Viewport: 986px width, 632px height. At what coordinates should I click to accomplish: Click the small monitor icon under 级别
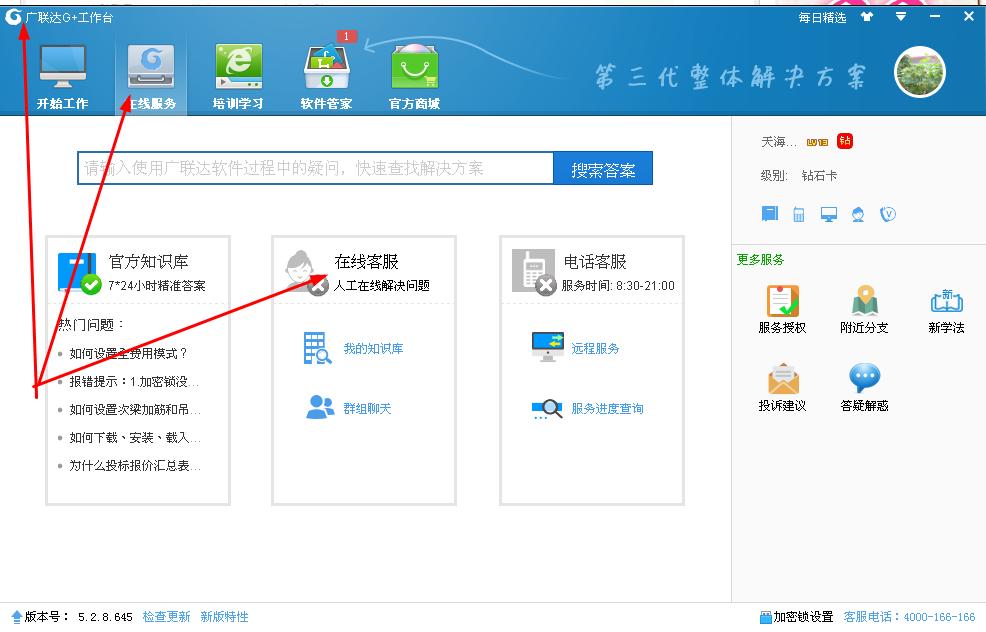click(x=829, y=214)
